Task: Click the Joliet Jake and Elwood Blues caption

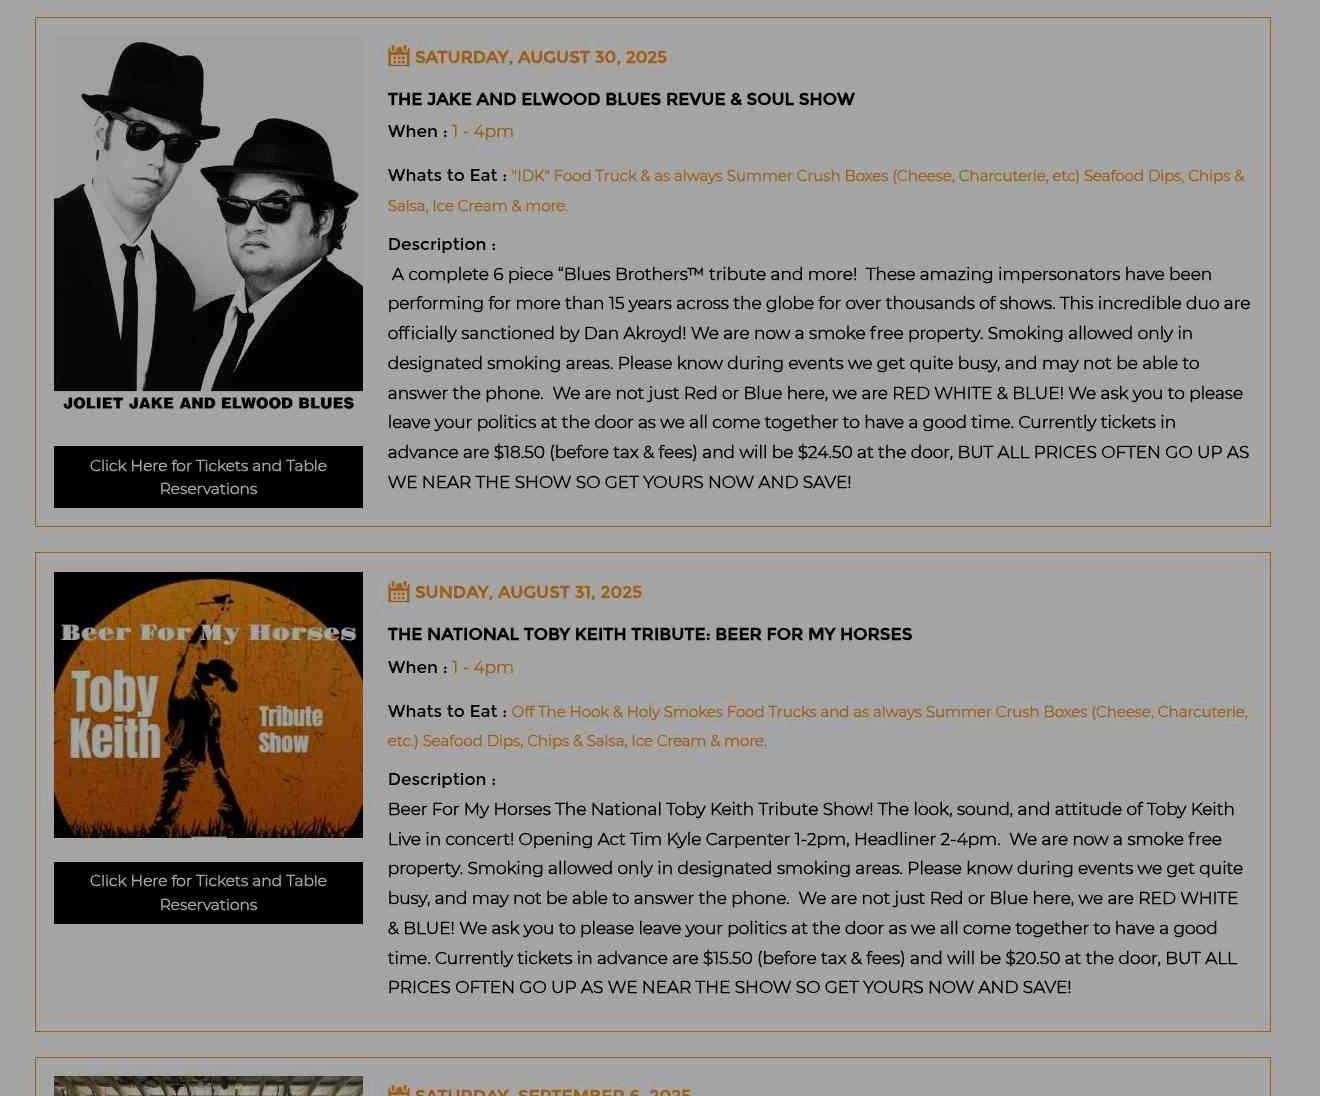Action: pos(208,403)
